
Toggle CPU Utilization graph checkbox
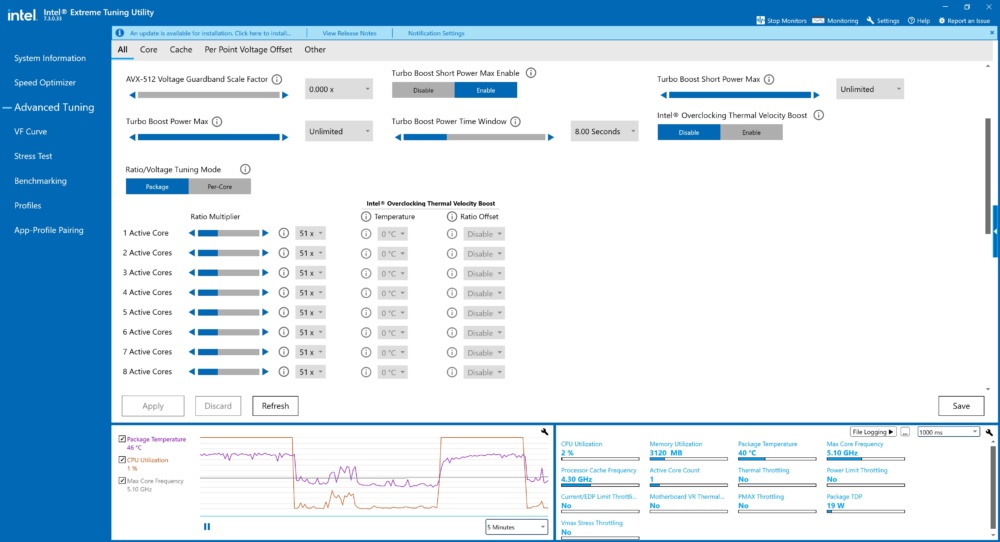click(122, 460)
